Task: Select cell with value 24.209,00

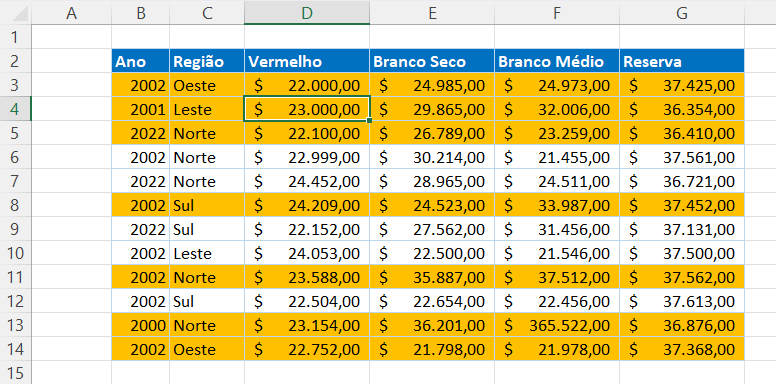Action: [307, 205]
